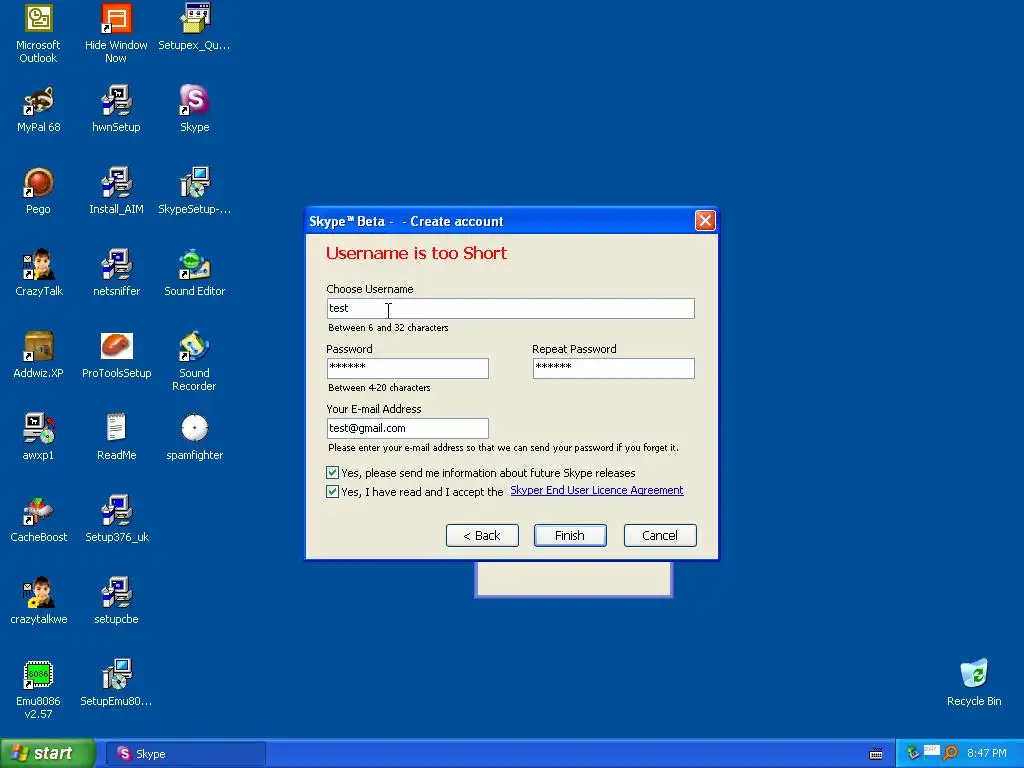Click the 8:47 PM clock in tray
The width and height of the screenshot is (1024, 768).
tap(987, 754)
